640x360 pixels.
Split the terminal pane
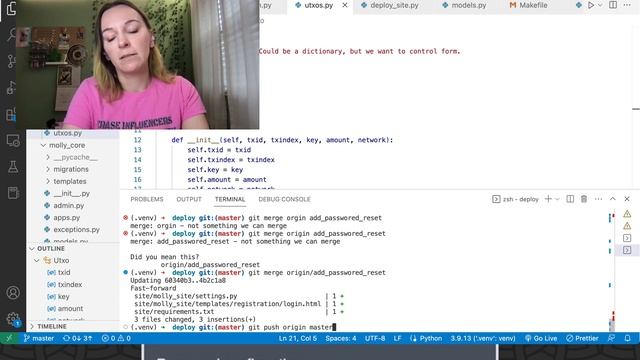click(570, 199)
